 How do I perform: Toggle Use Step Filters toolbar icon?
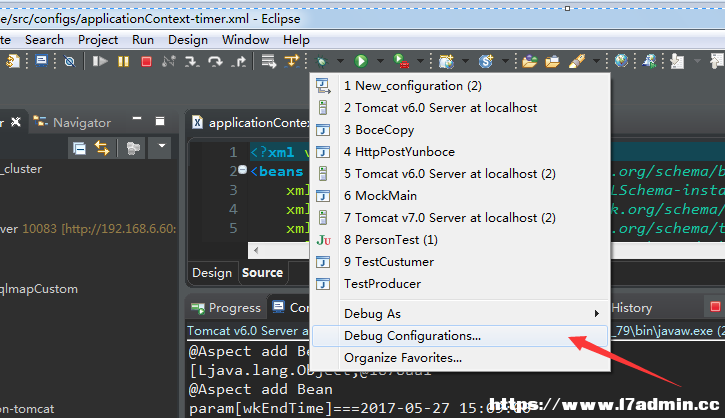[292, 61]
